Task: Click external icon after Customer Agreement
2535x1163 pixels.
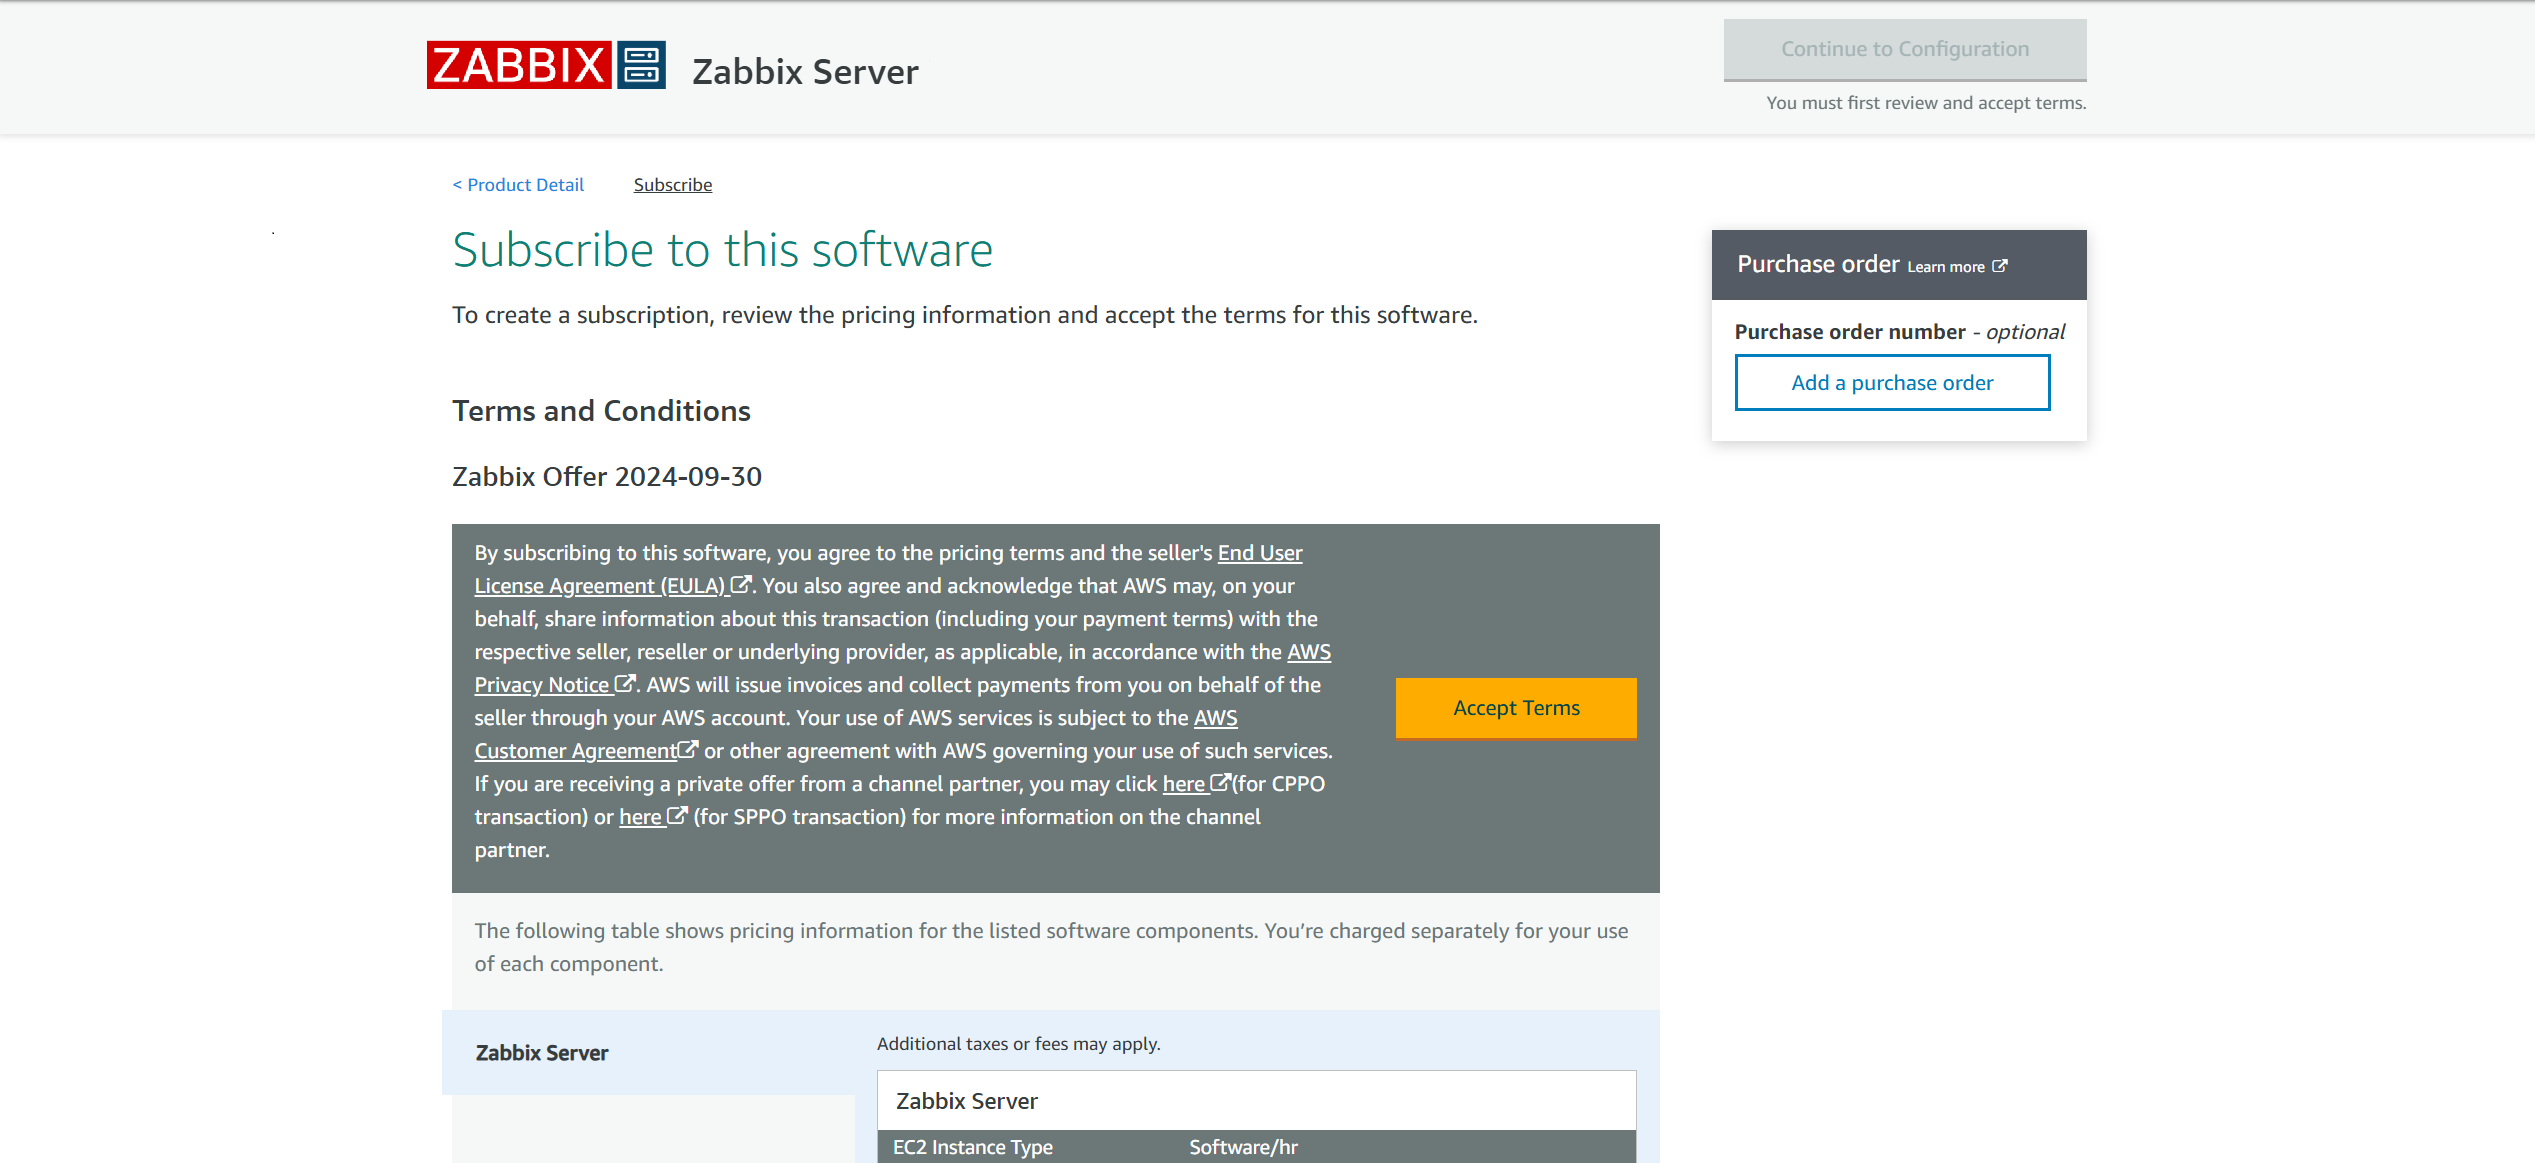Action: point(688,750)
